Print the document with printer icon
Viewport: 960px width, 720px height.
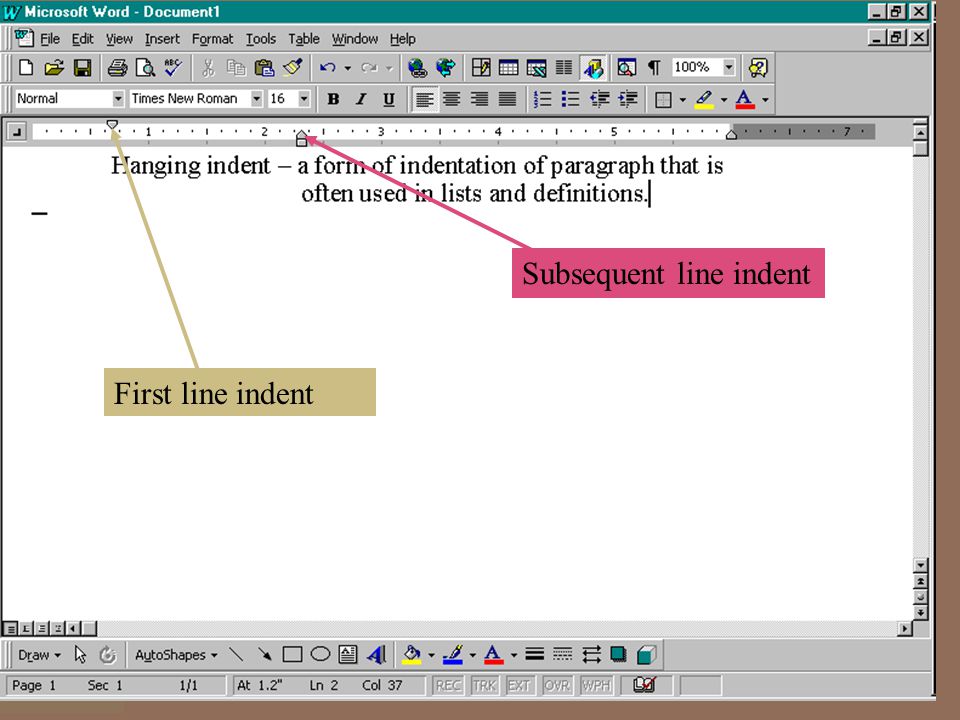tap(117, 67)
